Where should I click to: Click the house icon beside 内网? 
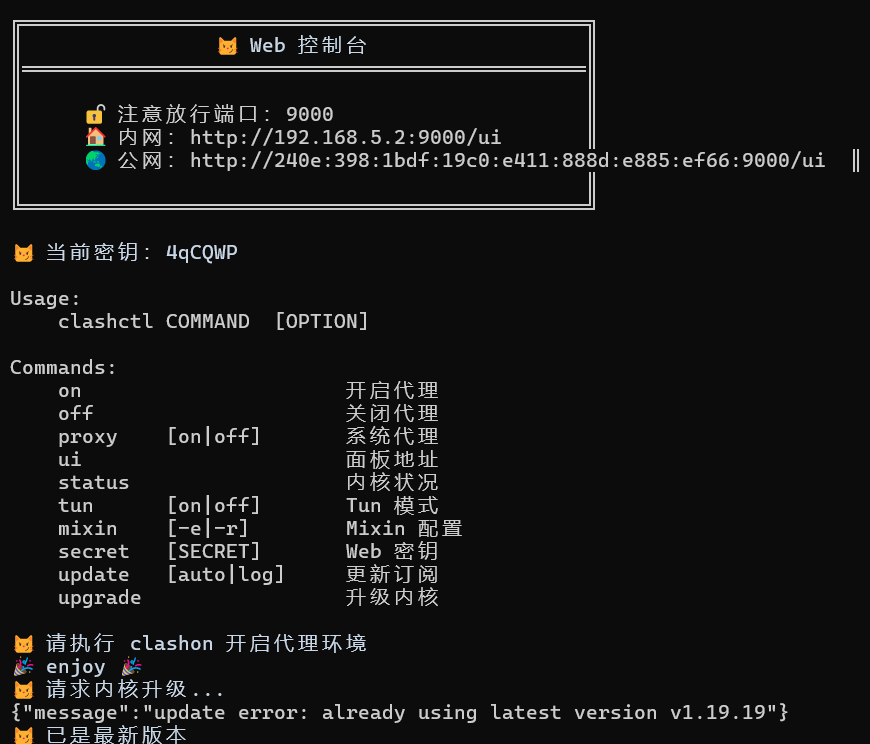[95, 137]
